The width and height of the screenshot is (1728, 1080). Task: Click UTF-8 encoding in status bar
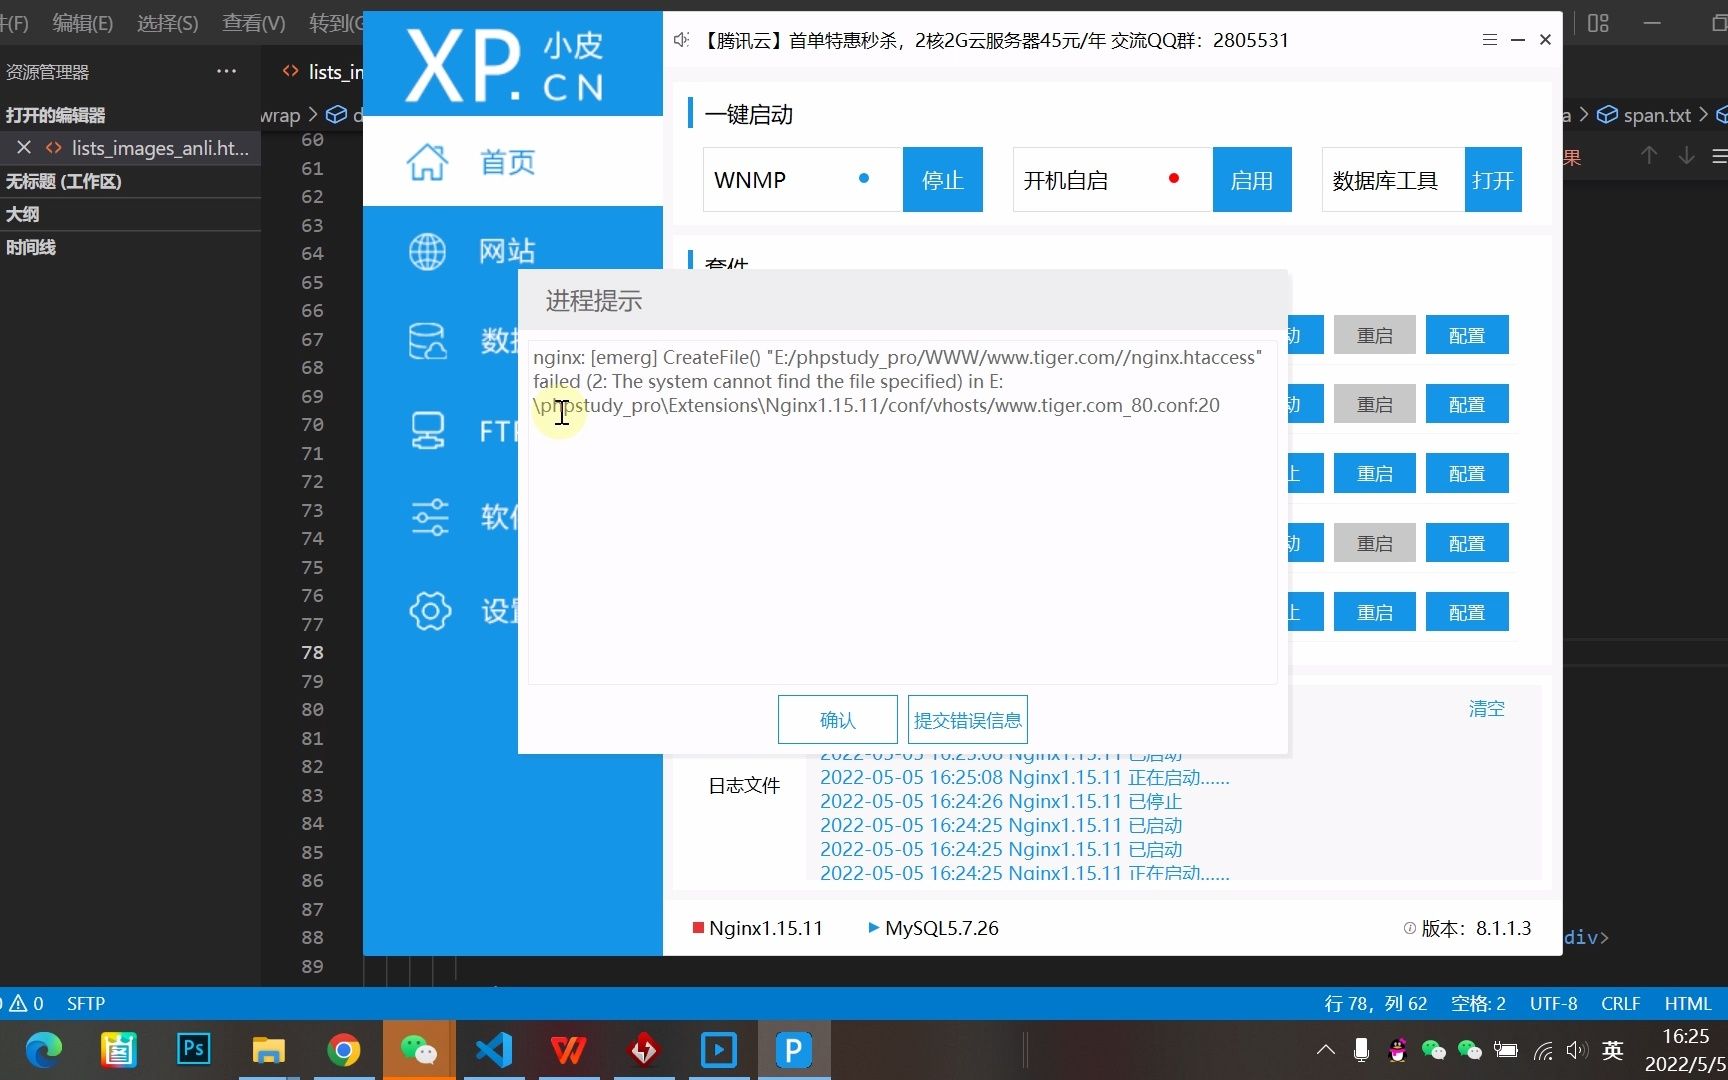click(x=1553, y=1003)
